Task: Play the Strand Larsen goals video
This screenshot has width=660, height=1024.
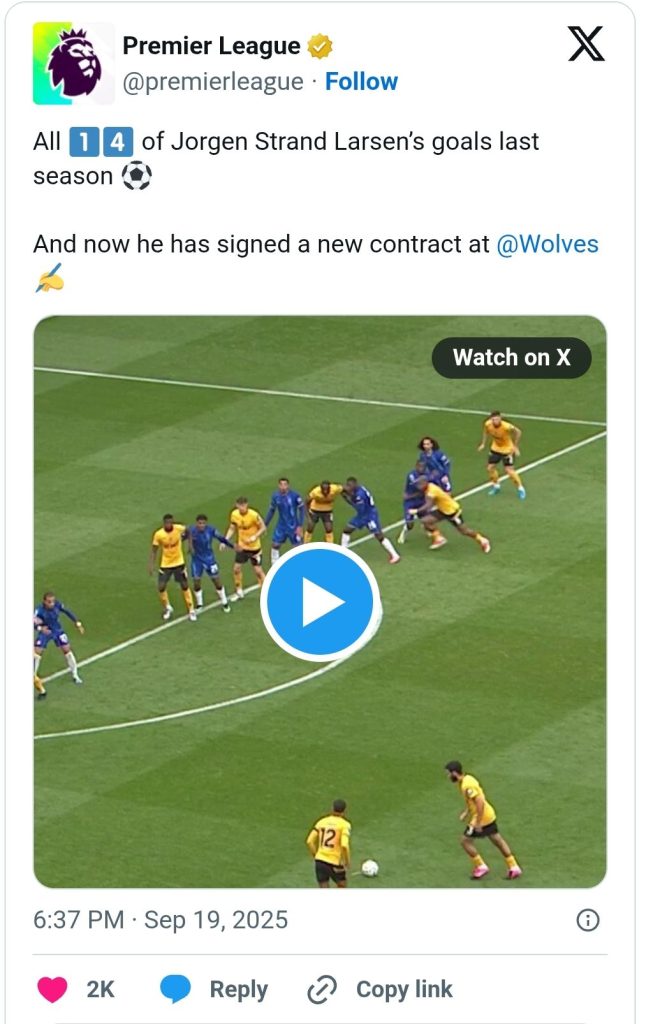Action: point(320,602)
